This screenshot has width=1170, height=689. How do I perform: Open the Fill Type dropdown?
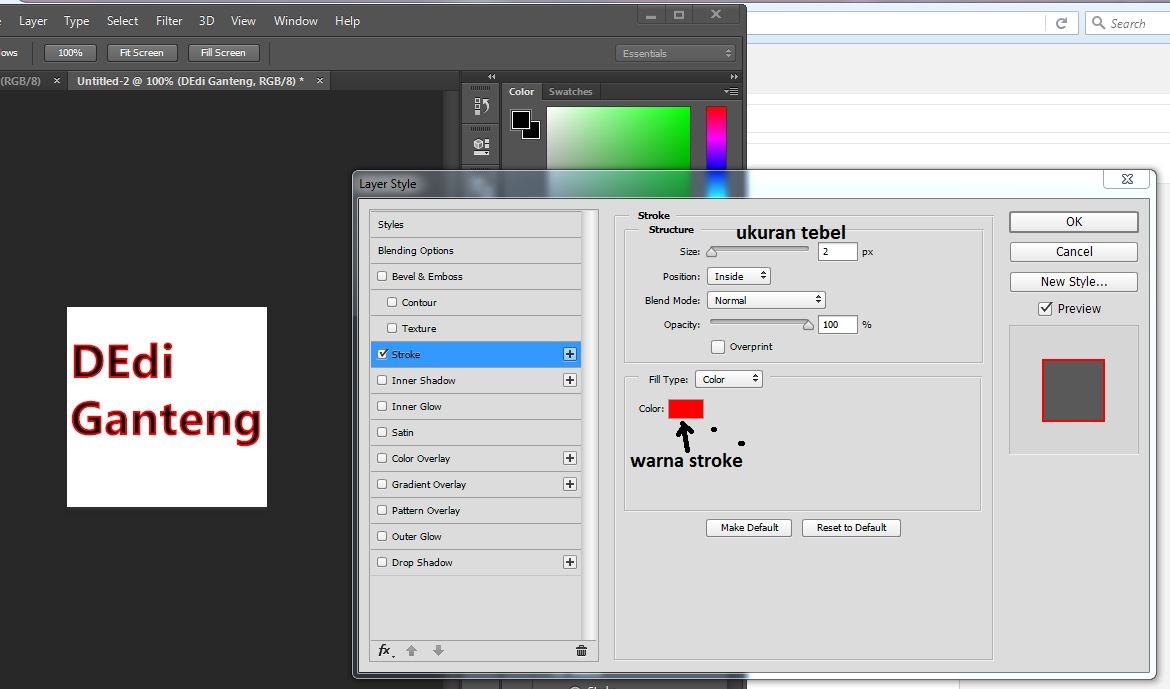tap(728, 378)
